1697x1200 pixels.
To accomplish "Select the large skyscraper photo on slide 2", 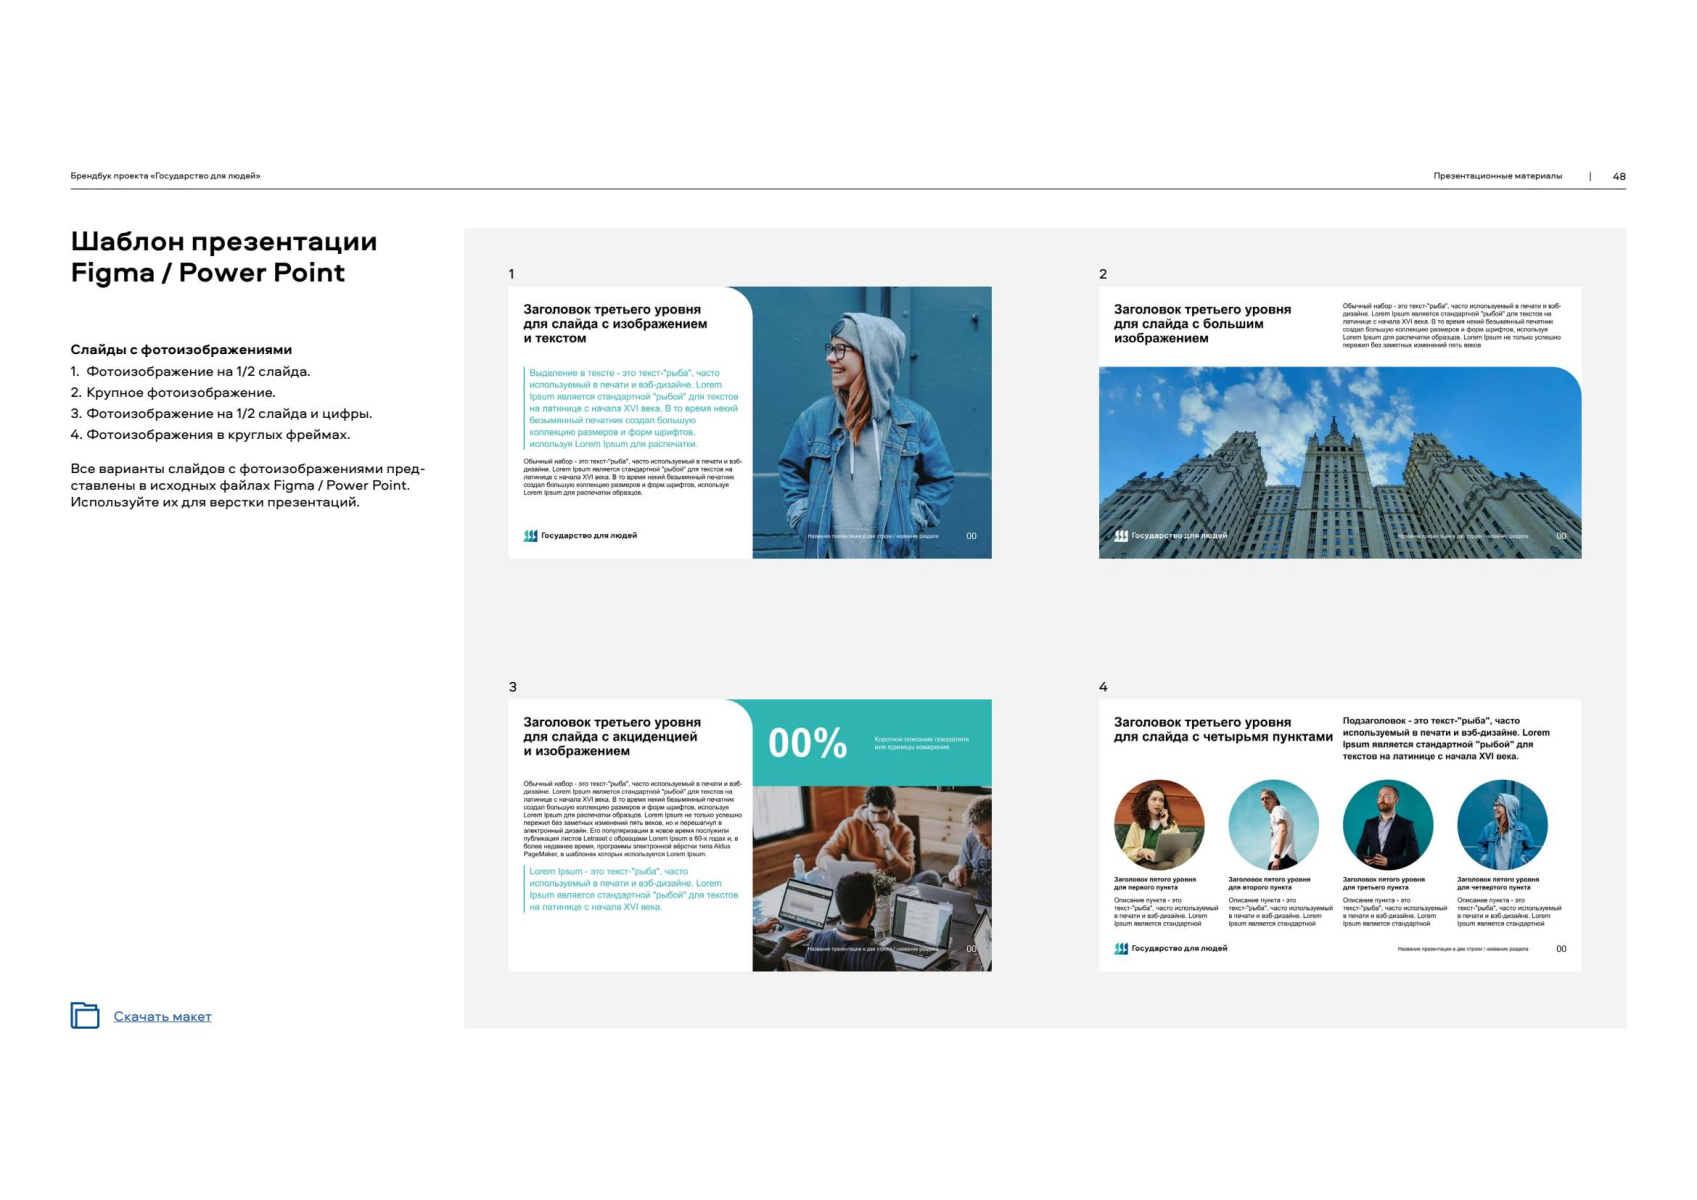I will pos(1340,462).
